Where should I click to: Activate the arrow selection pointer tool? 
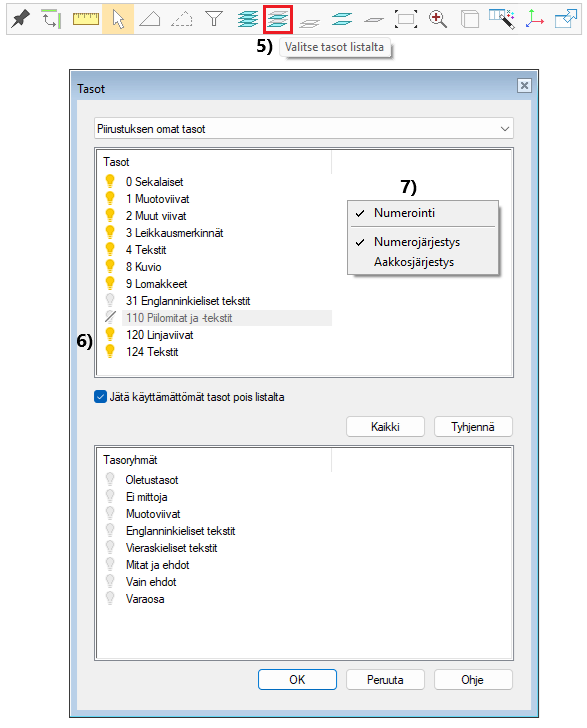(118, 19)
